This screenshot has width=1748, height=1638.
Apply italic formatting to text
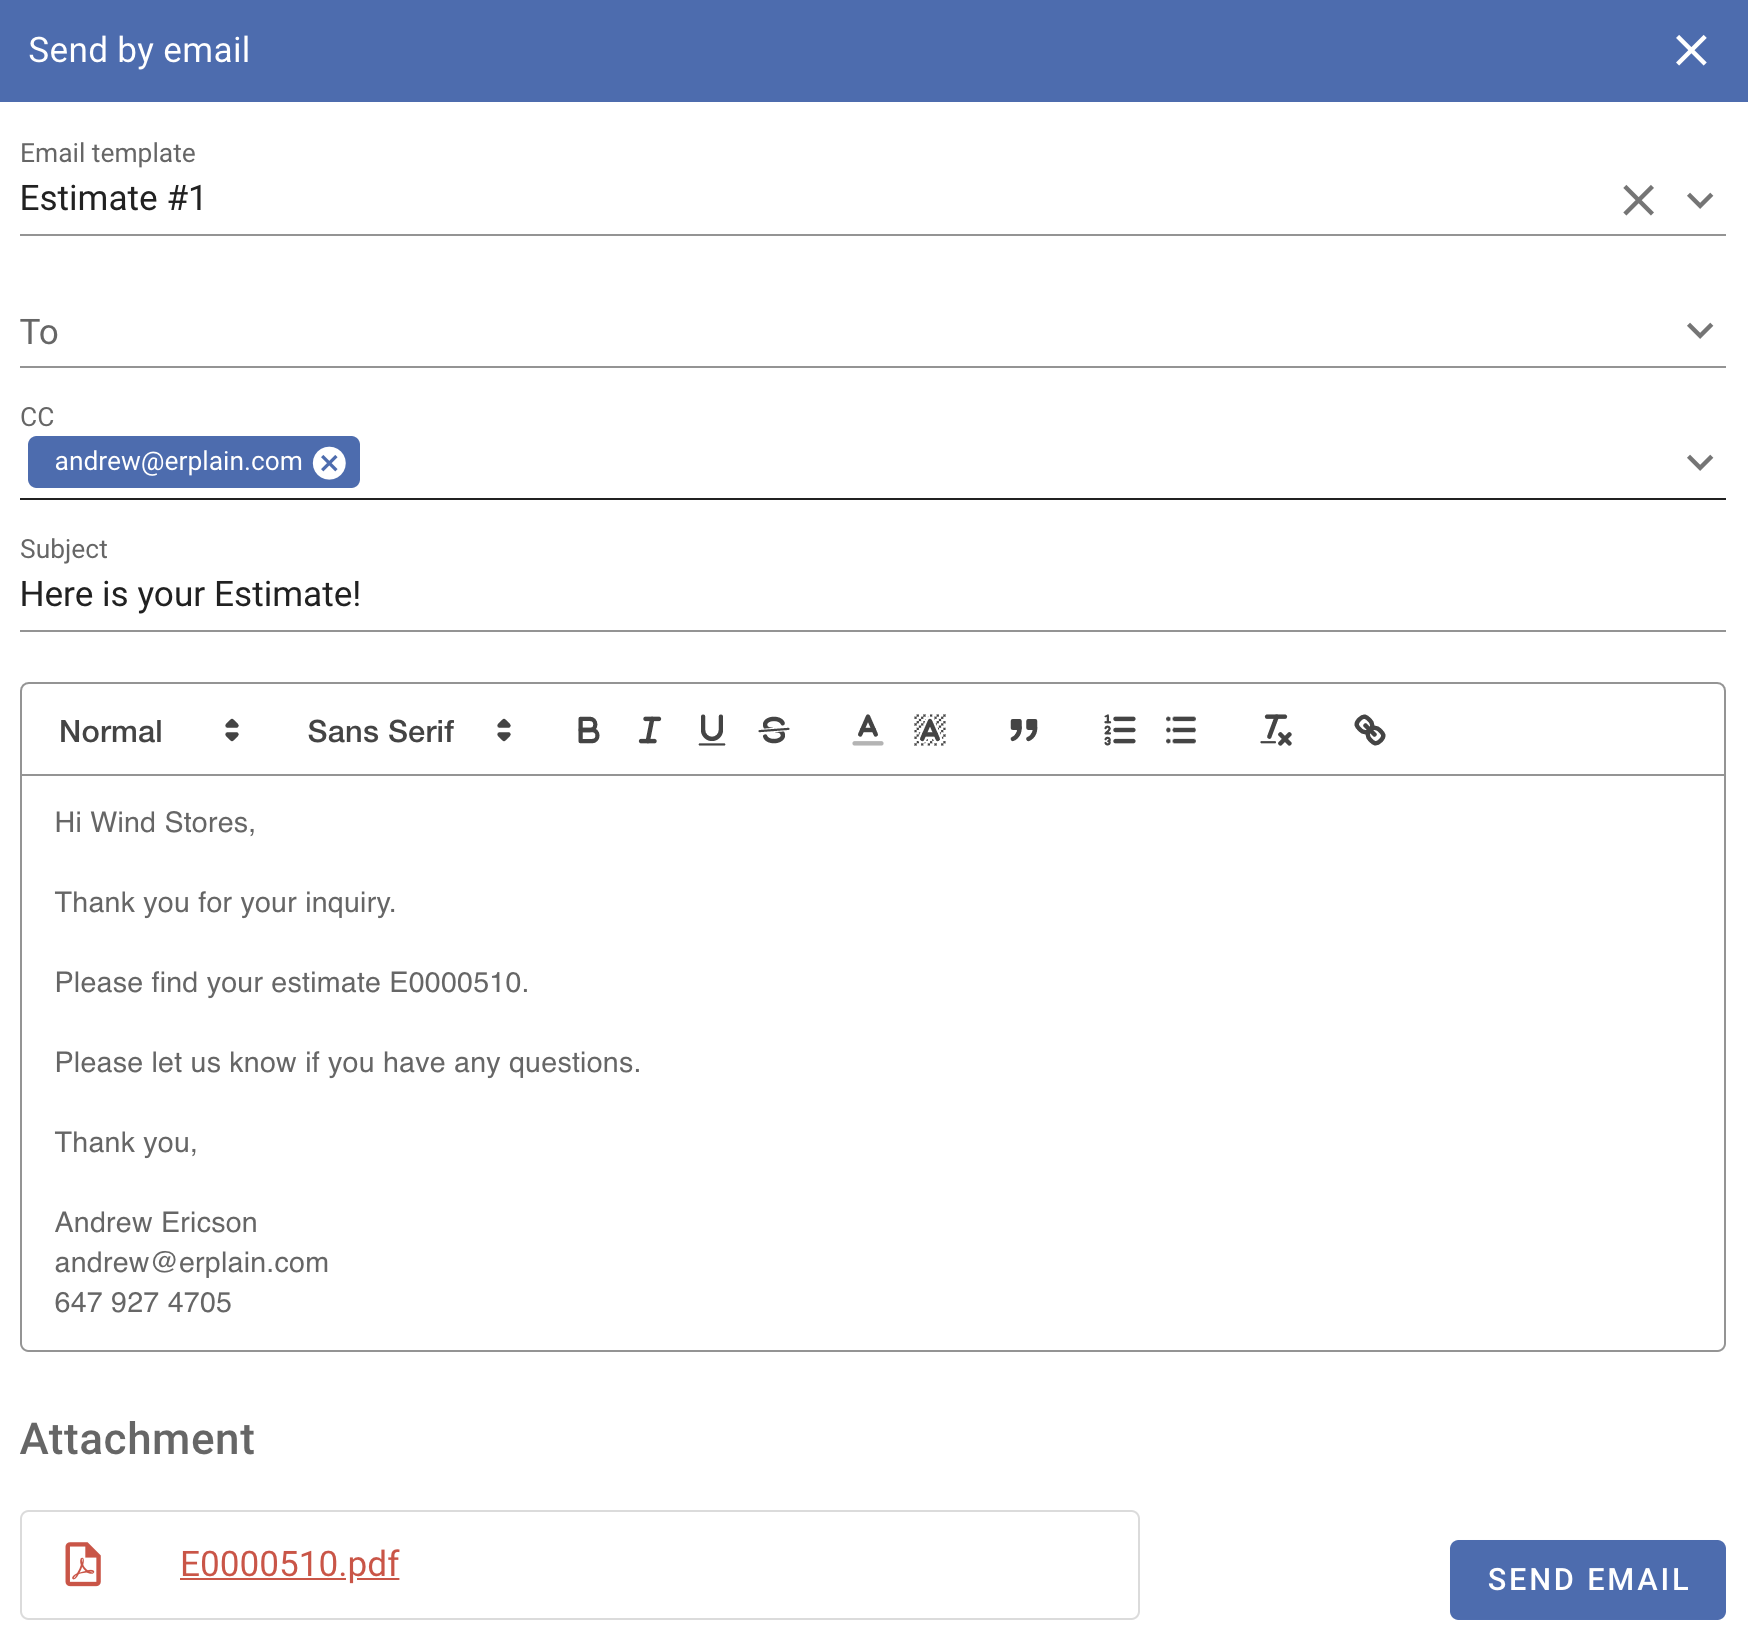tap(650, 731)
